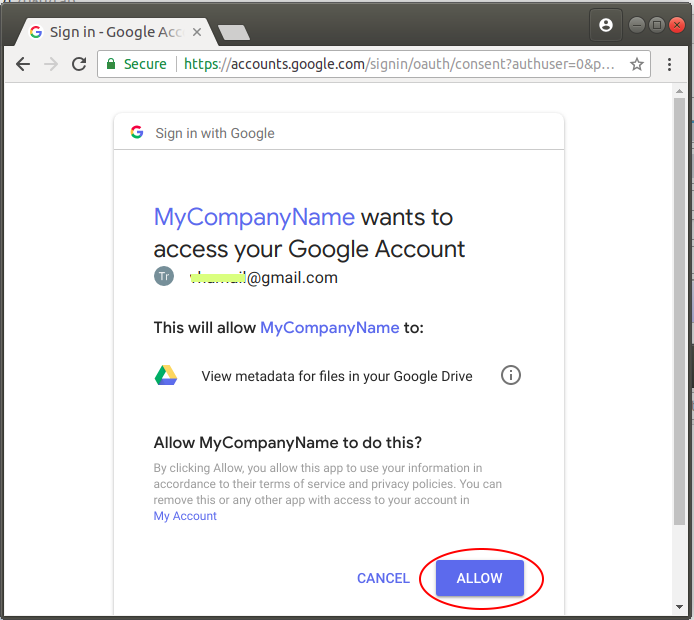Click the Google Drive icon

click(x=166, y=375)
